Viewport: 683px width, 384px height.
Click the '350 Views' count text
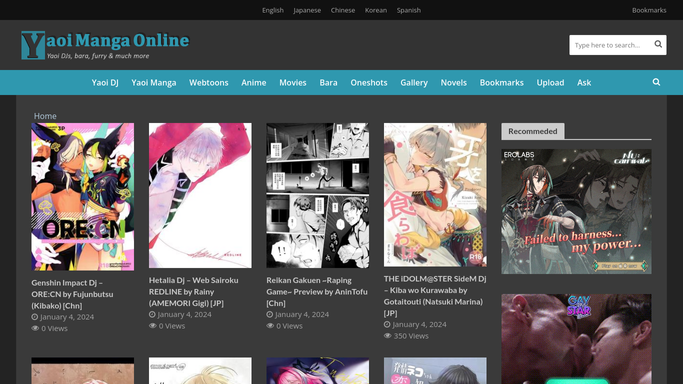(411, 336)
